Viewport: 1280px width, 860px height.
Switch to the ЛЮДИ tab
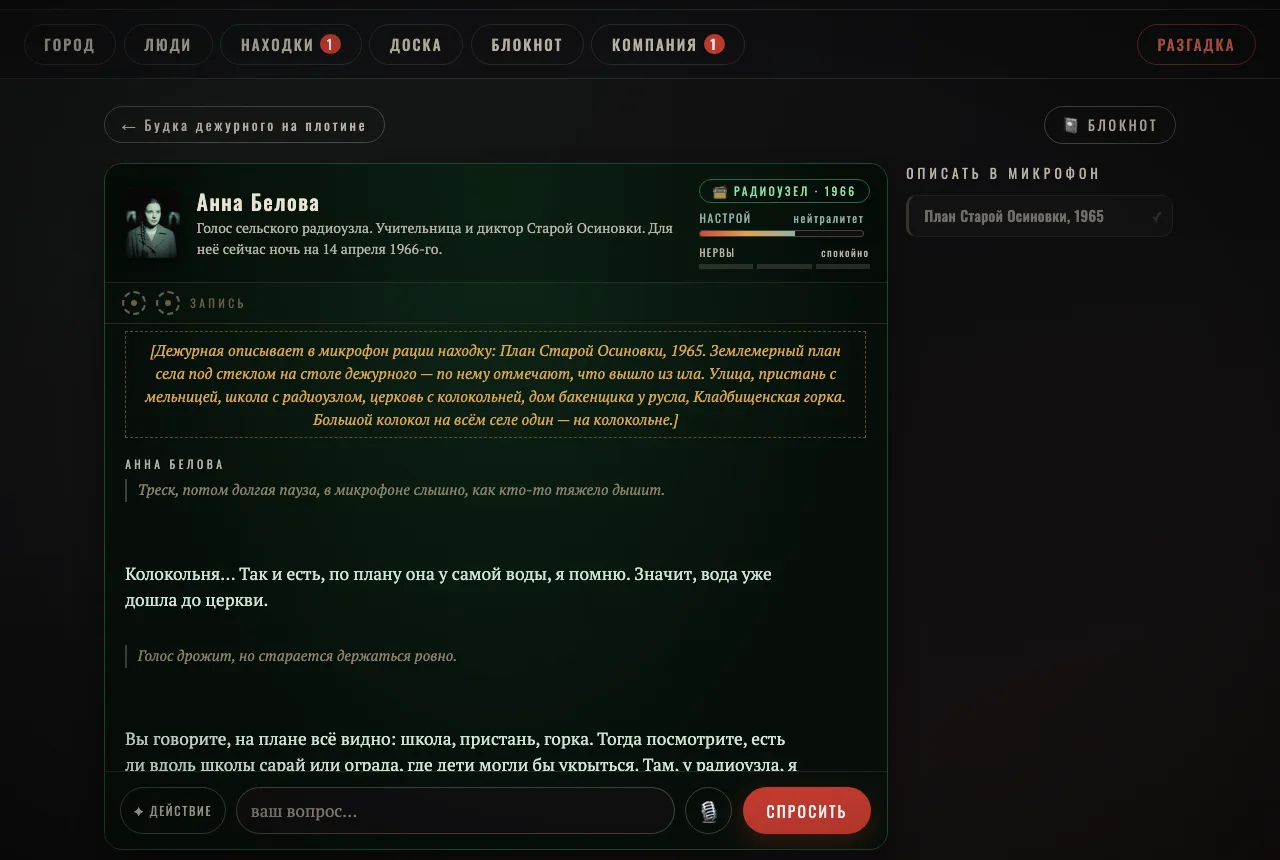(x=168, y=45)
